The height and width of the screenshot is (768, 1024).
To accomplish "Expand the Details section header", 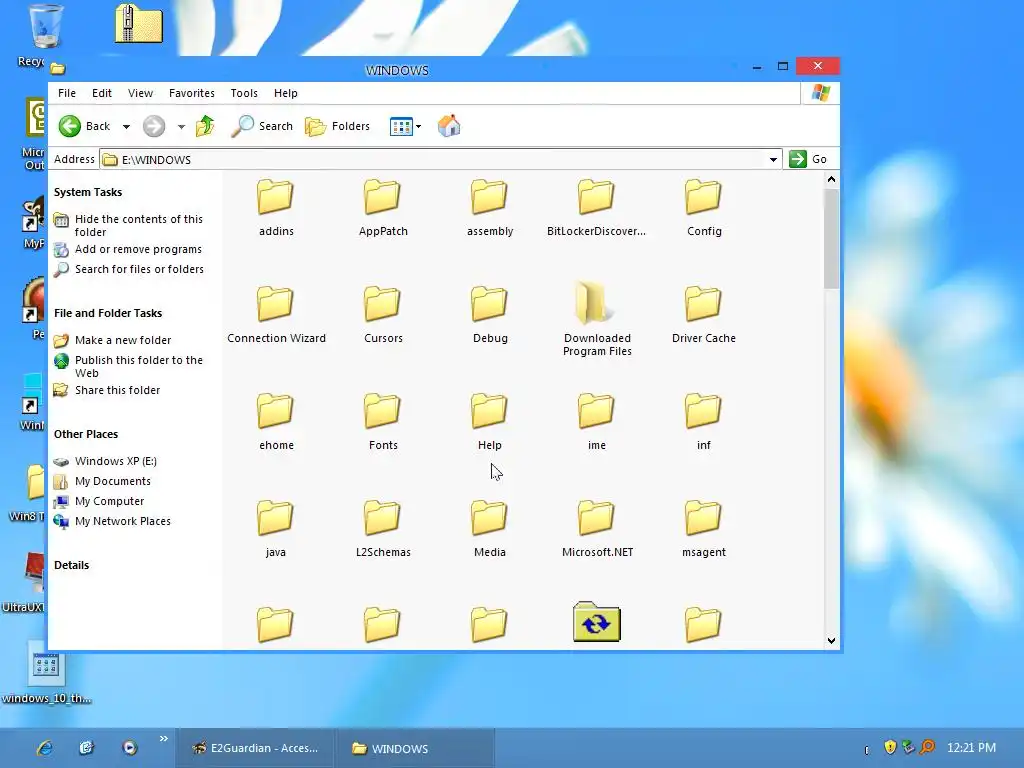I will pos(71,565).
